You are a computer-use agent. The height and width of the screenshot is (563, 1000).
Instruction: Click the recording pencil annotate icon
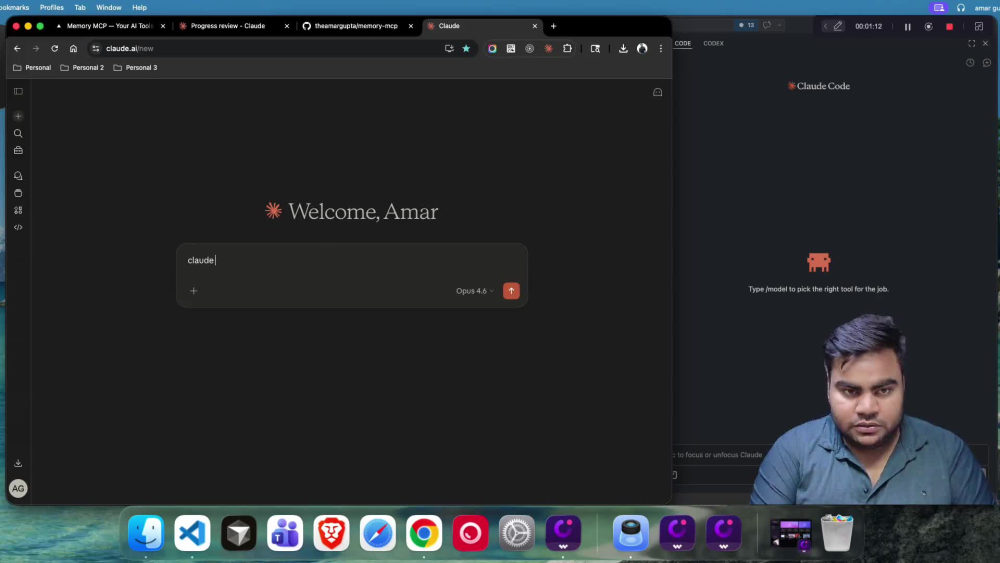pyautogui.click(x=838, y=26)
